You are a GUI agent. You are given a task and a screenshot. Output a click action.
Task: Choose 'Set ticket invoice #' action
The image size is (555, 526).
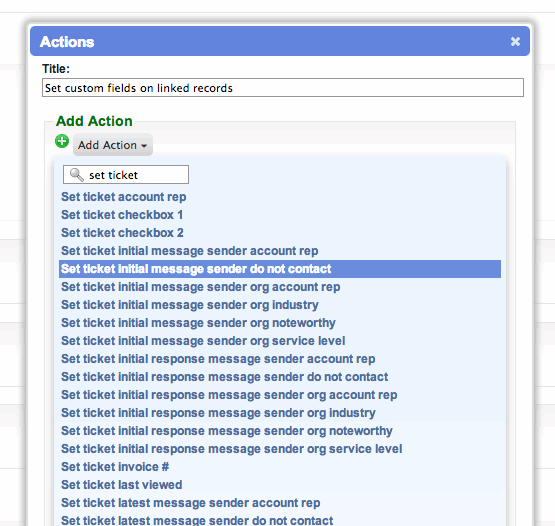[115, 467]
